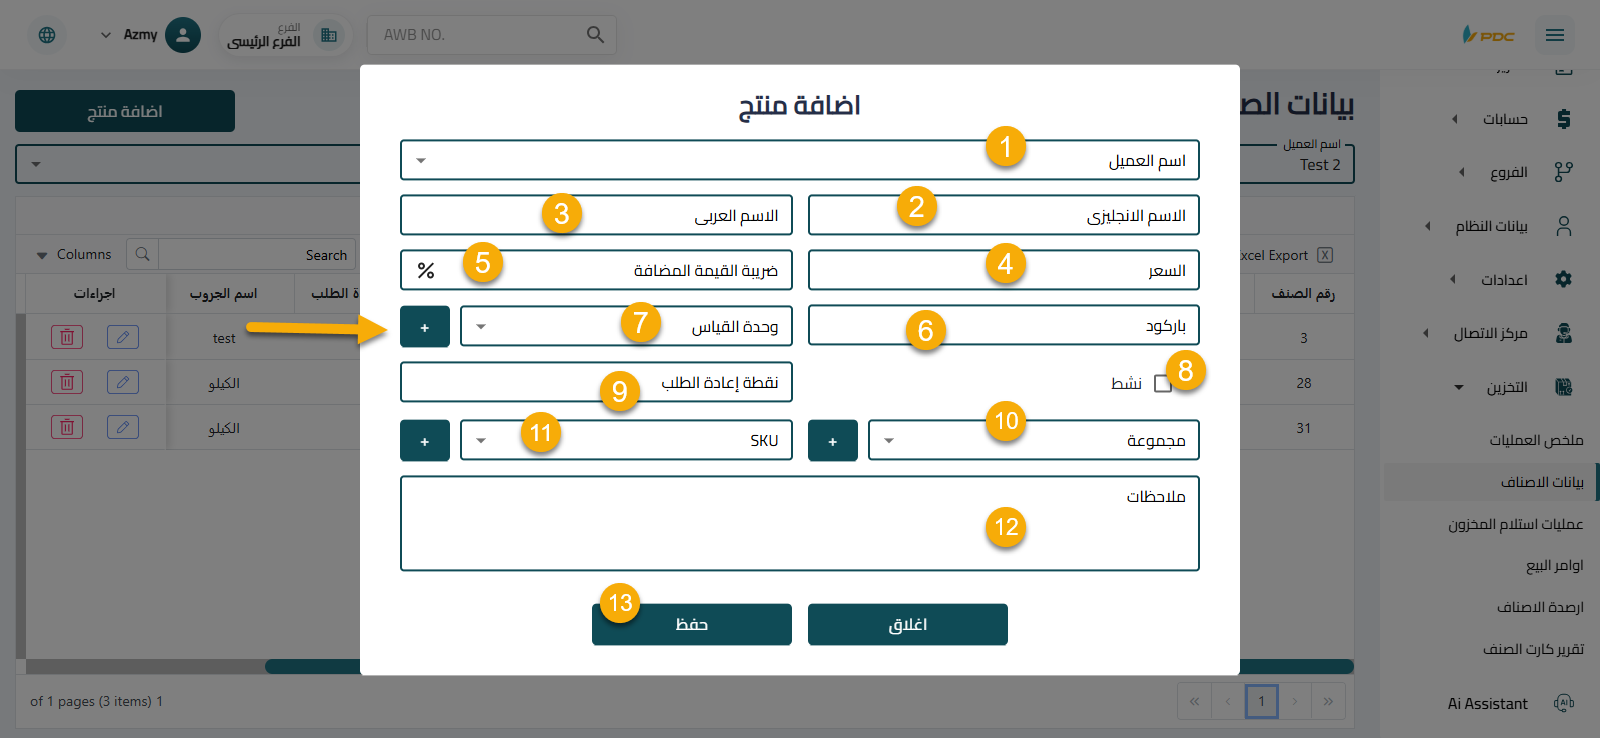Click the table Search input field
This screenshot has height=738, width=1600.
[258, 254]
